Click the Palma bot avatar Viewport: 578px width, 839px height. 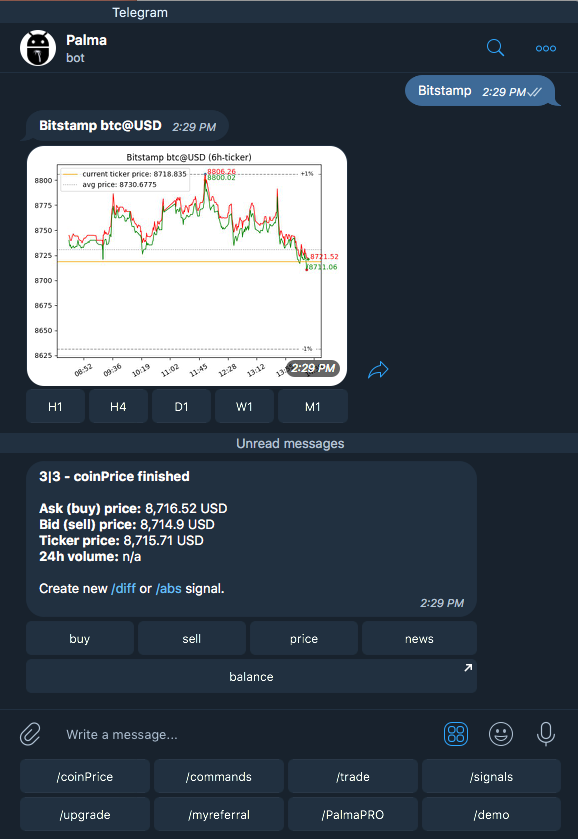tap(38, 48)
